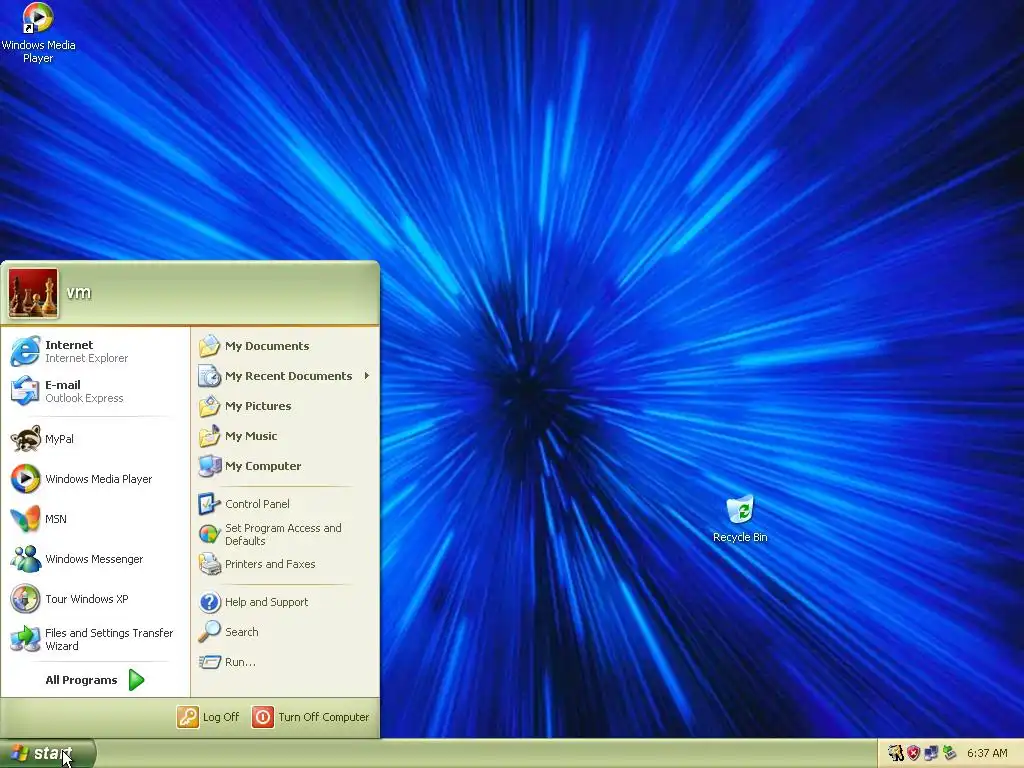1024x768 pixels.
Task: Launch the MSN butterfly icon
Action: (25, 519)
